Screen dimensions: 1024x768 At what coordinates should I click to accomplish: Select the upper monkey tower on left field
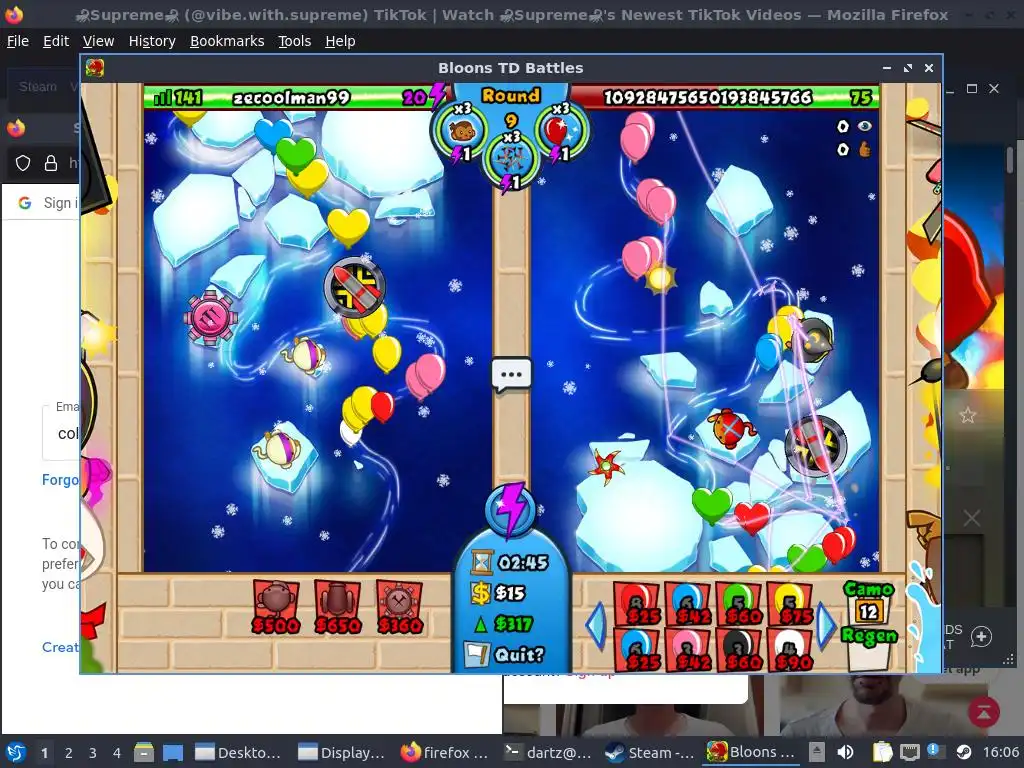(x=305, y=357)
